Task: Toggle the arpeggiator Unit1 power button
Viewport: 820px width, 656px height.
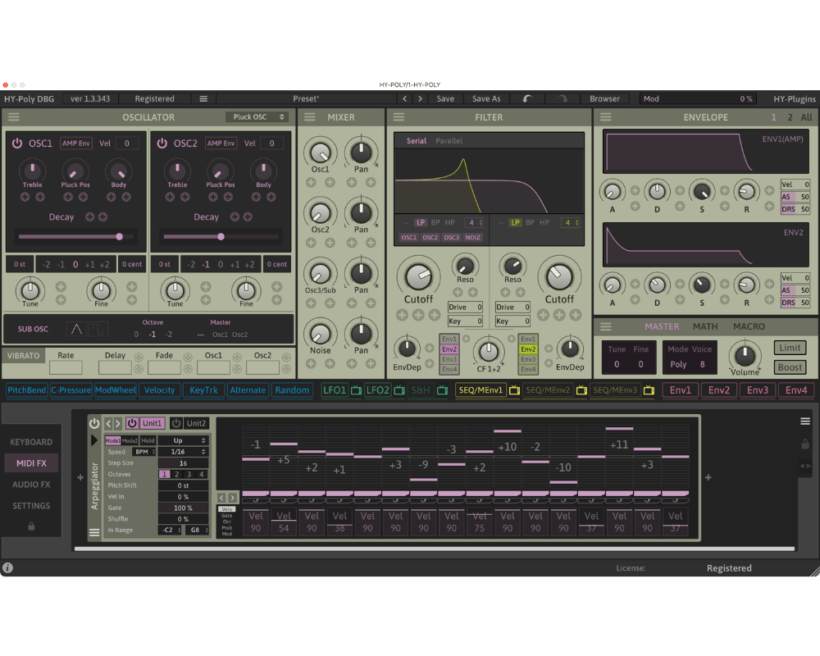Action: tap(132, 423)
